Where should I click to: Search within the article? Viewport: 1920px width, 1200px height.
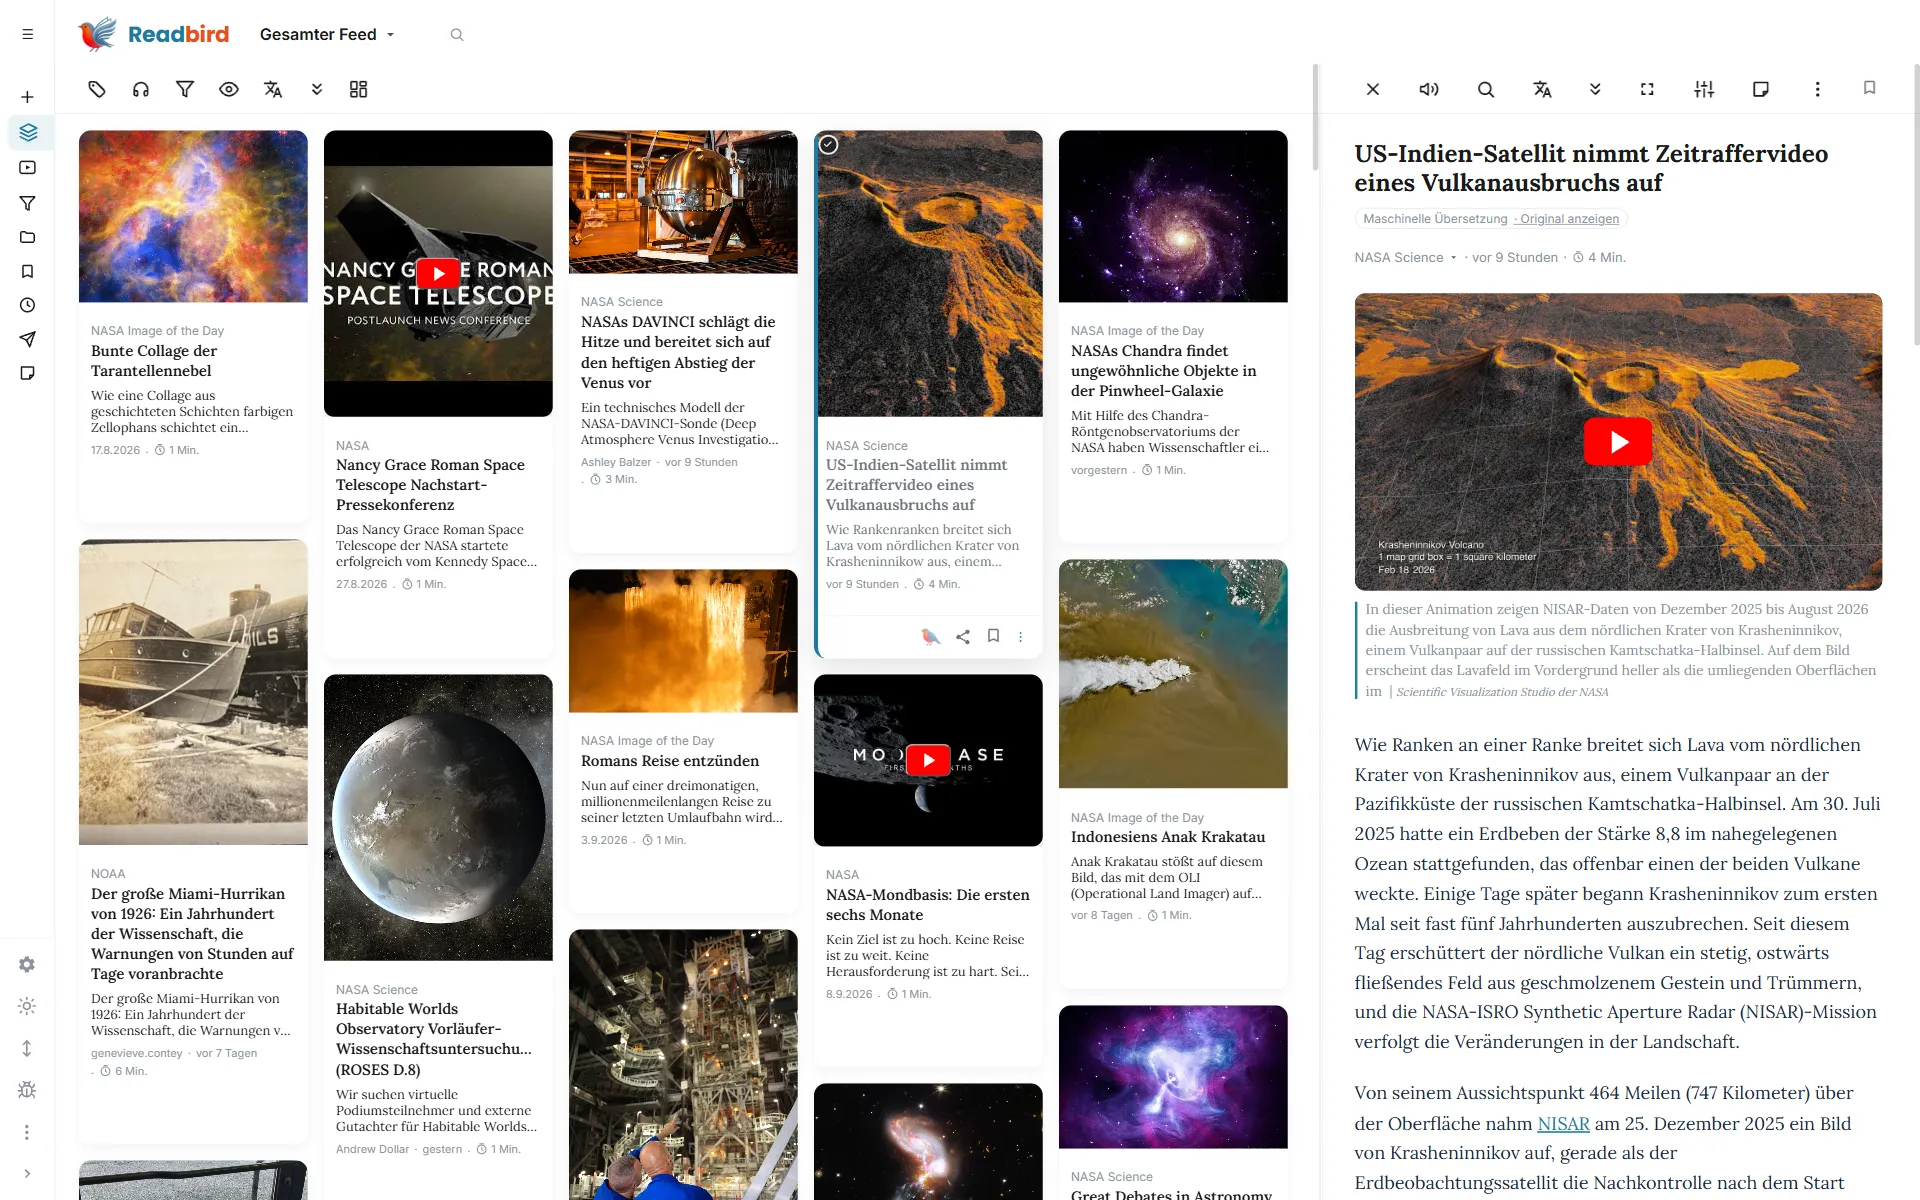click(1486, 89)
